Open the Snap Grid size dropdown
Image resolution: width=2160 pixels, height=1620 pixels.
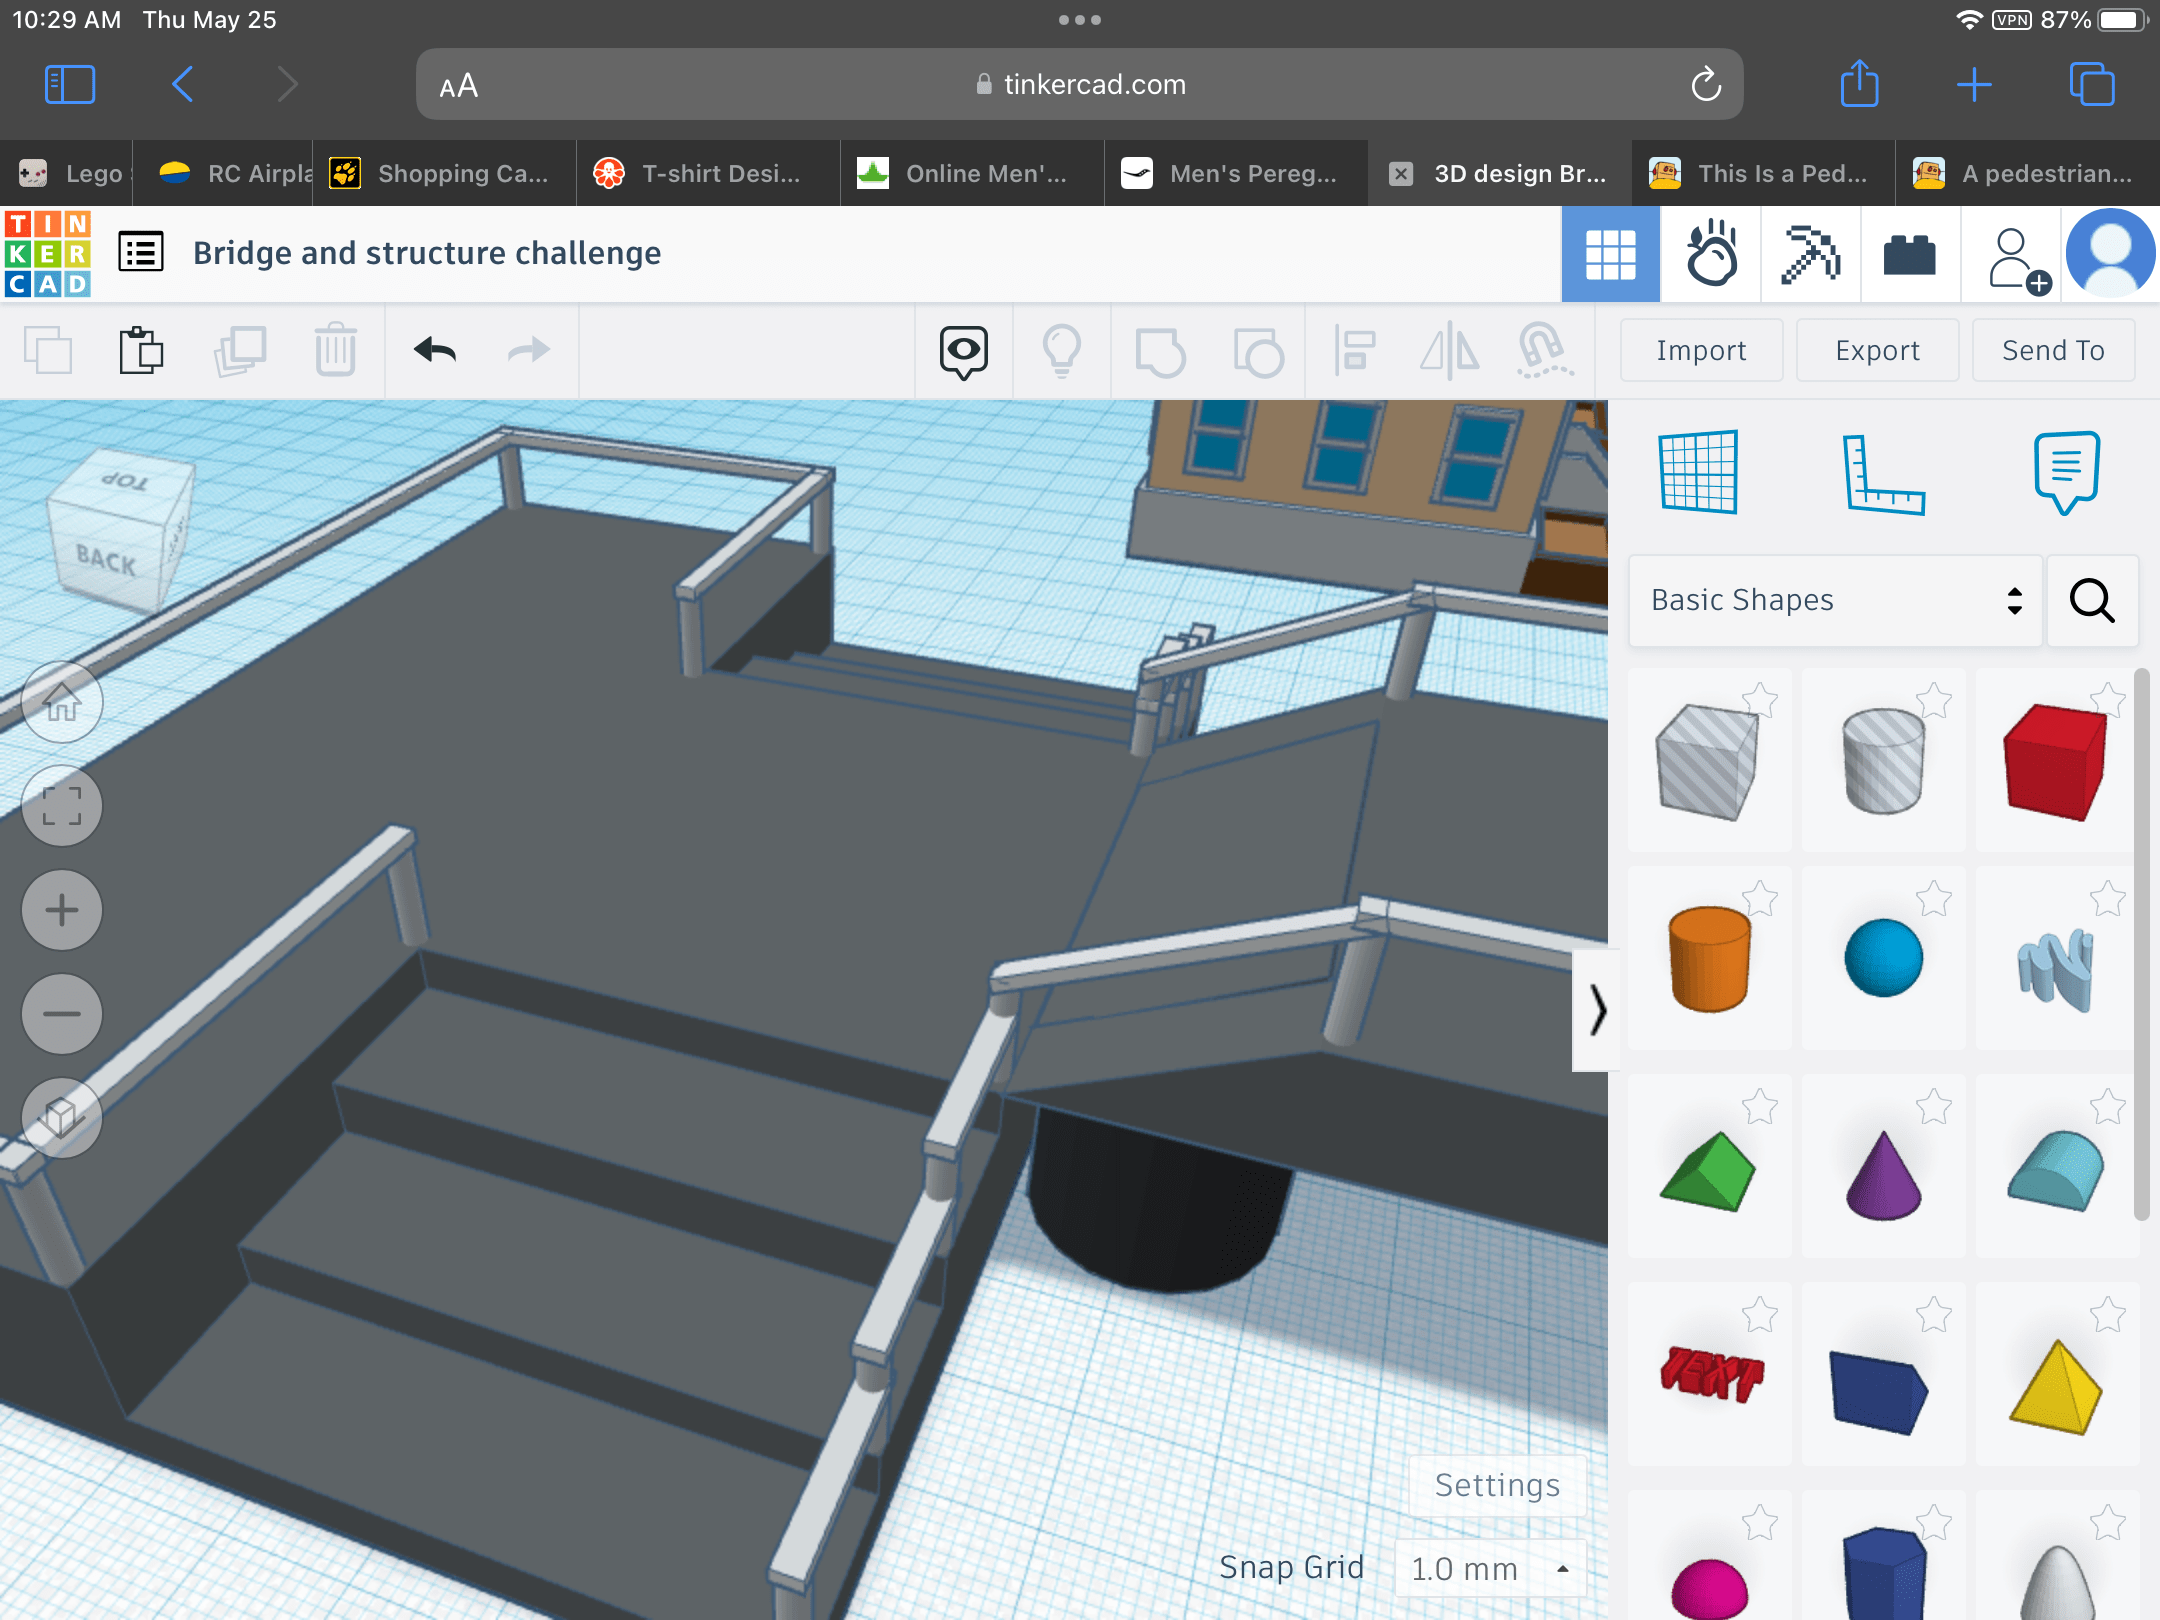click(1489, 1568)
